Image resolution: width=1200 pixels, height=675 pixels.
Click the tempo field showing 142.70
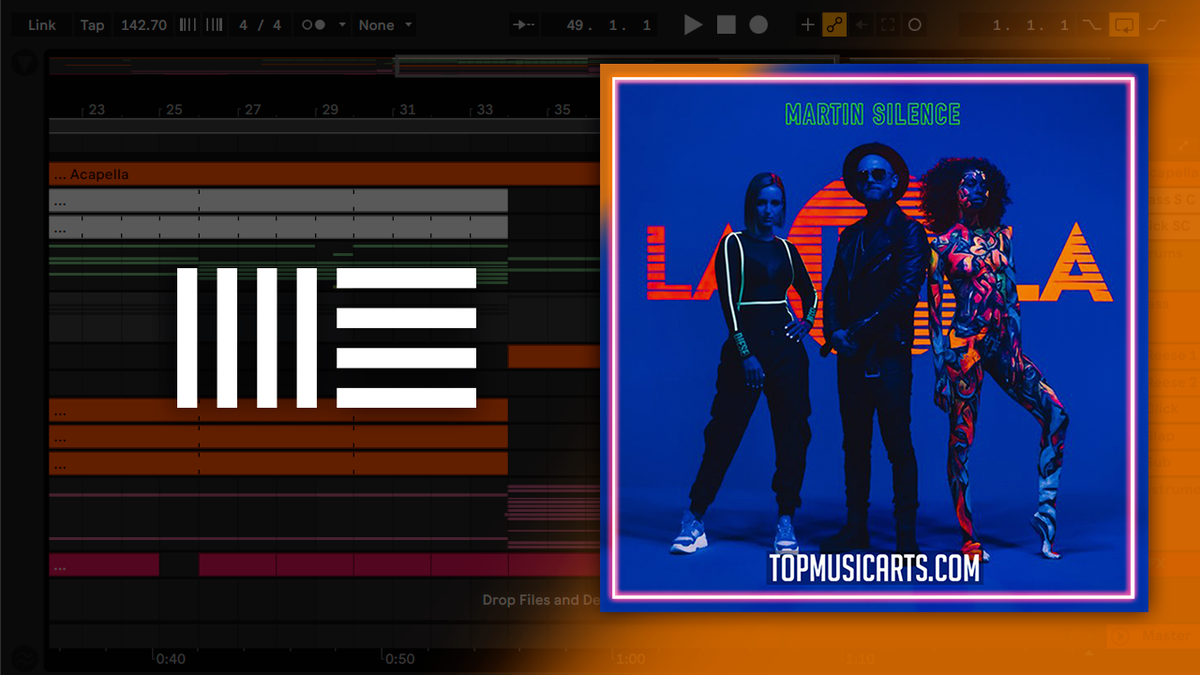coord(144,25)
